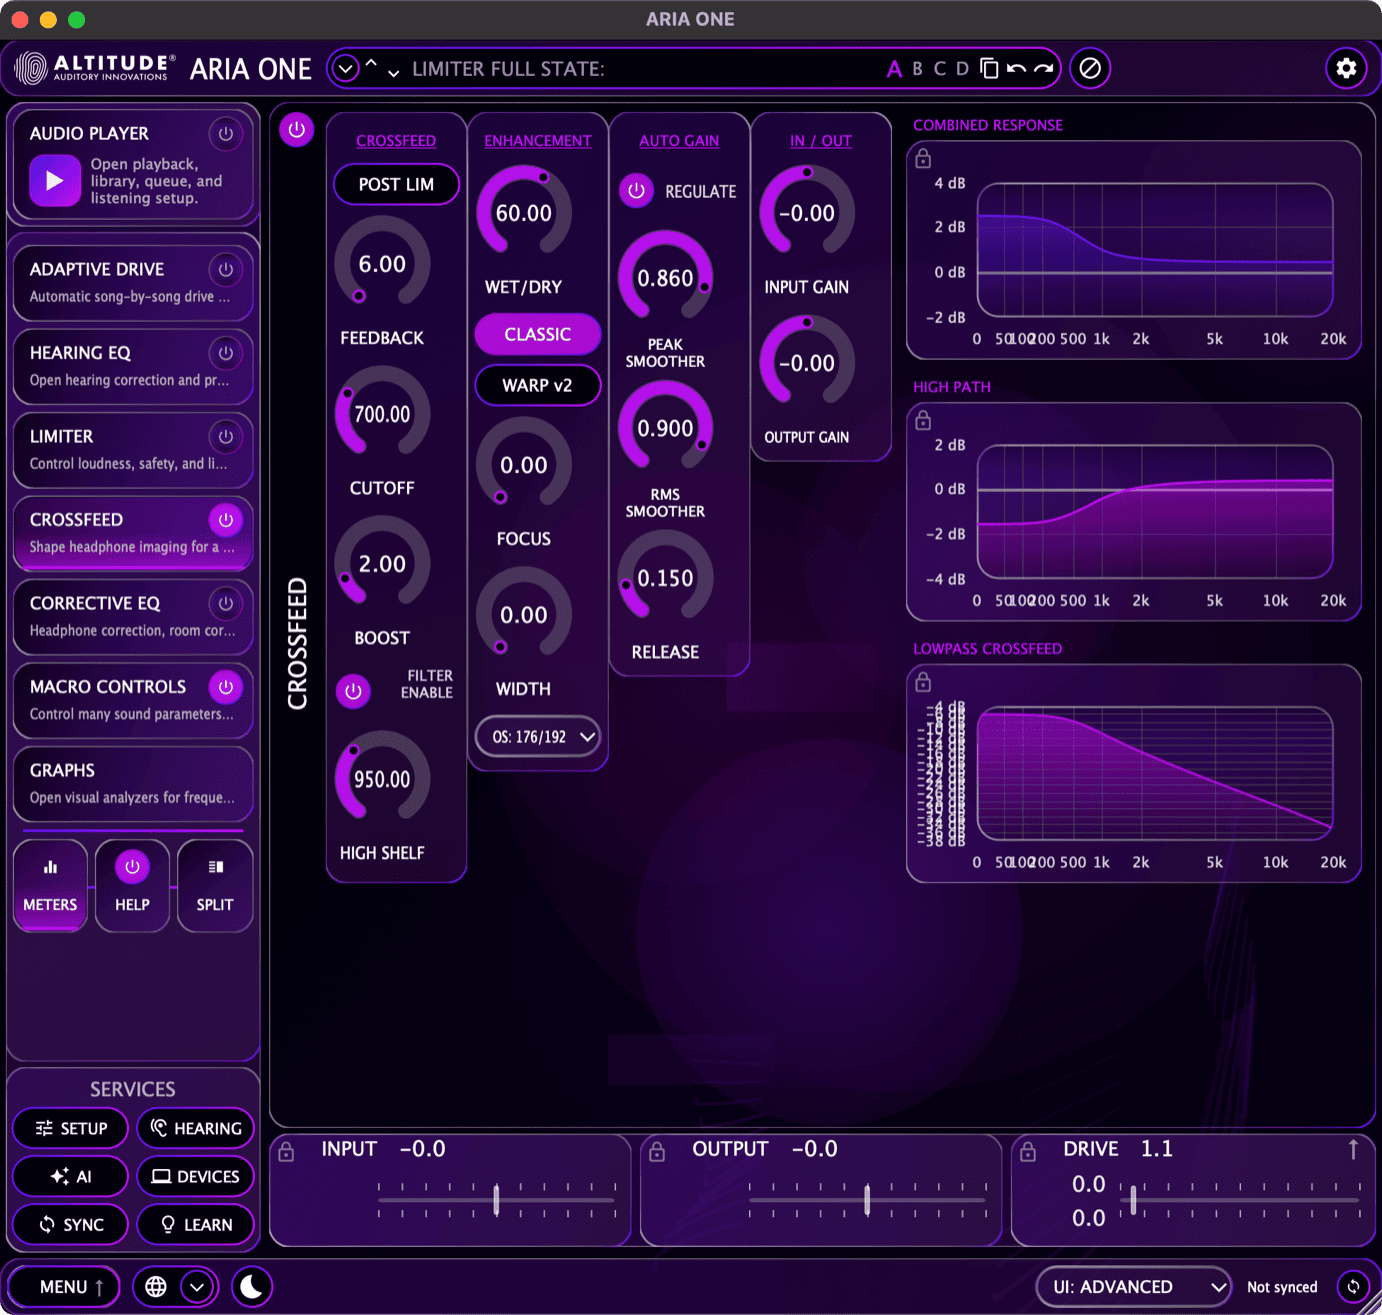Open the Corrective EQ section
This screenshot has width=1382, height=1315.
click(133, 617)
